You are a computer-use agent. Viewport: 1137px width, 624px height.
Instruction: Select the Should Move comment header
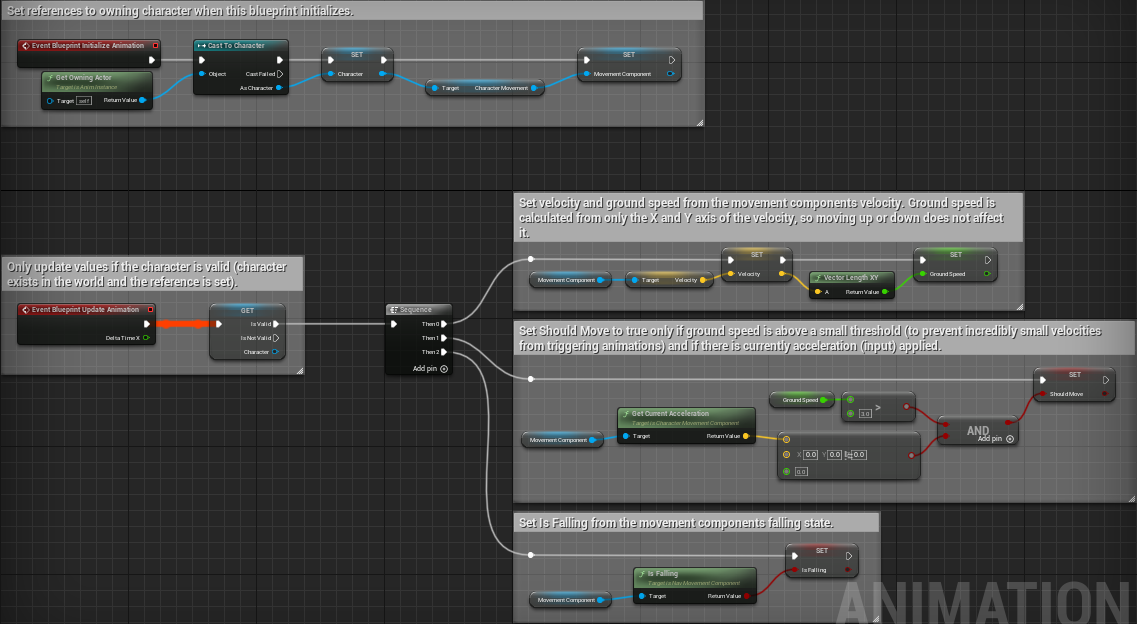pyautogui.click(x=824, y=338)
